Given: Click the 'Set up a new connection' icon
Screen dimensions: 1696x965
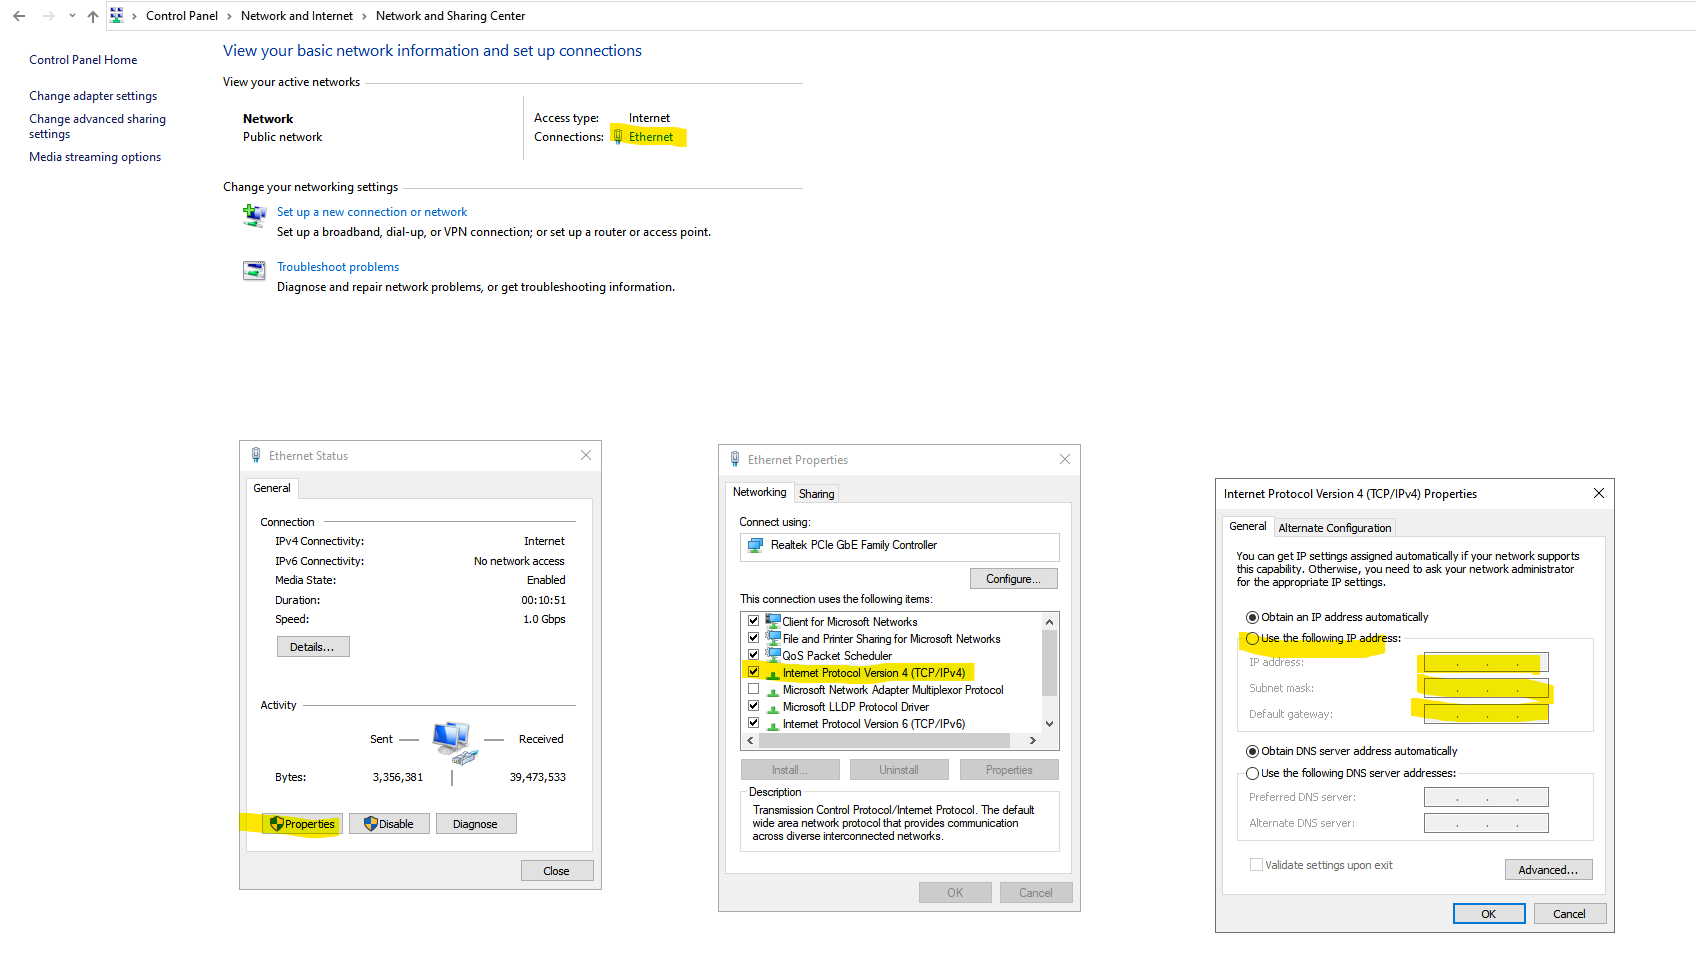Looking at the screenshot, I should tap(254, 215).
